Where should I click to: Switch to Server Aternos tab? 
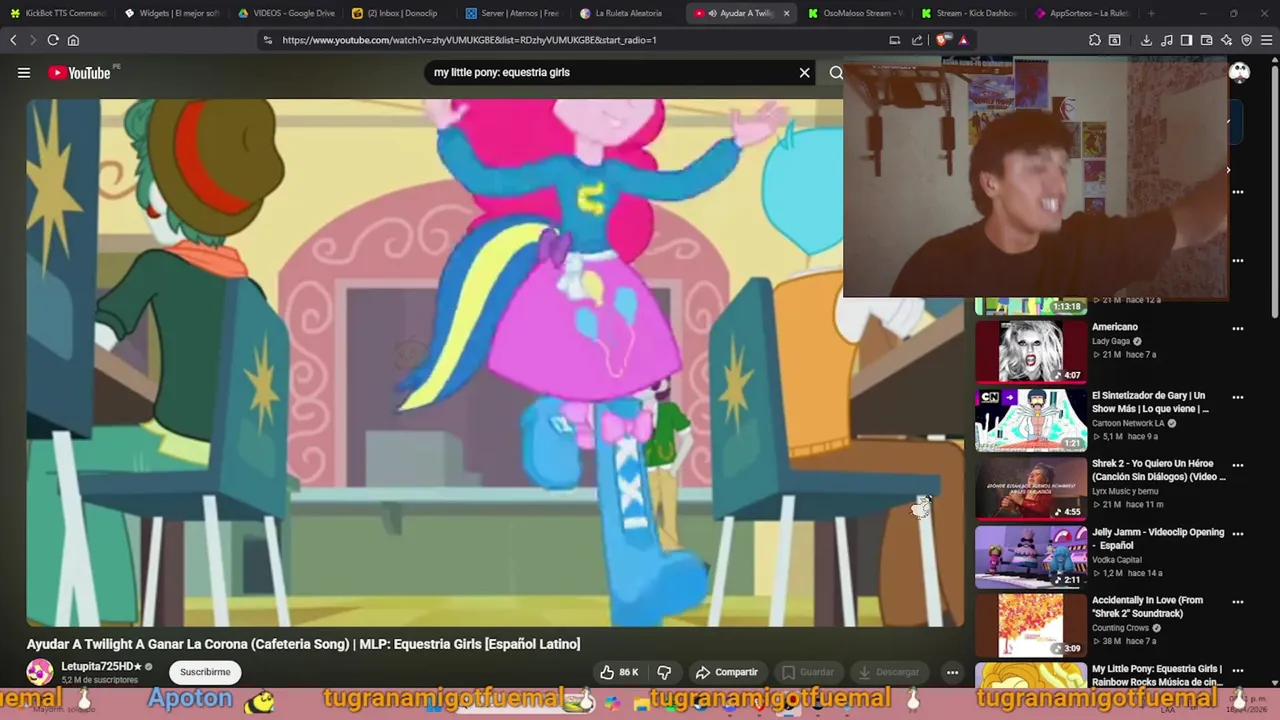click(513, 13)
